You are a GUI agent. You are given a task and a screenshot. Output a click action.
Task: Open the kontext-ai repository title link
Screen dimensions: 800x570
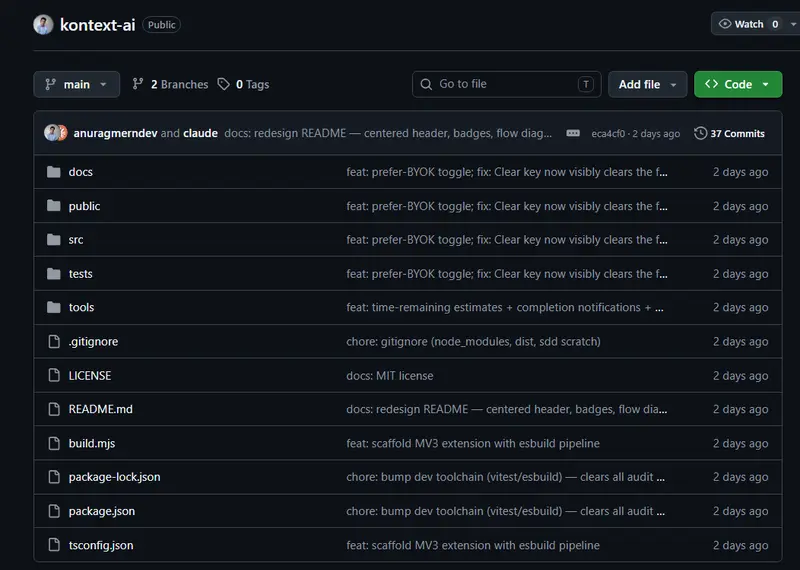point(97,24)
